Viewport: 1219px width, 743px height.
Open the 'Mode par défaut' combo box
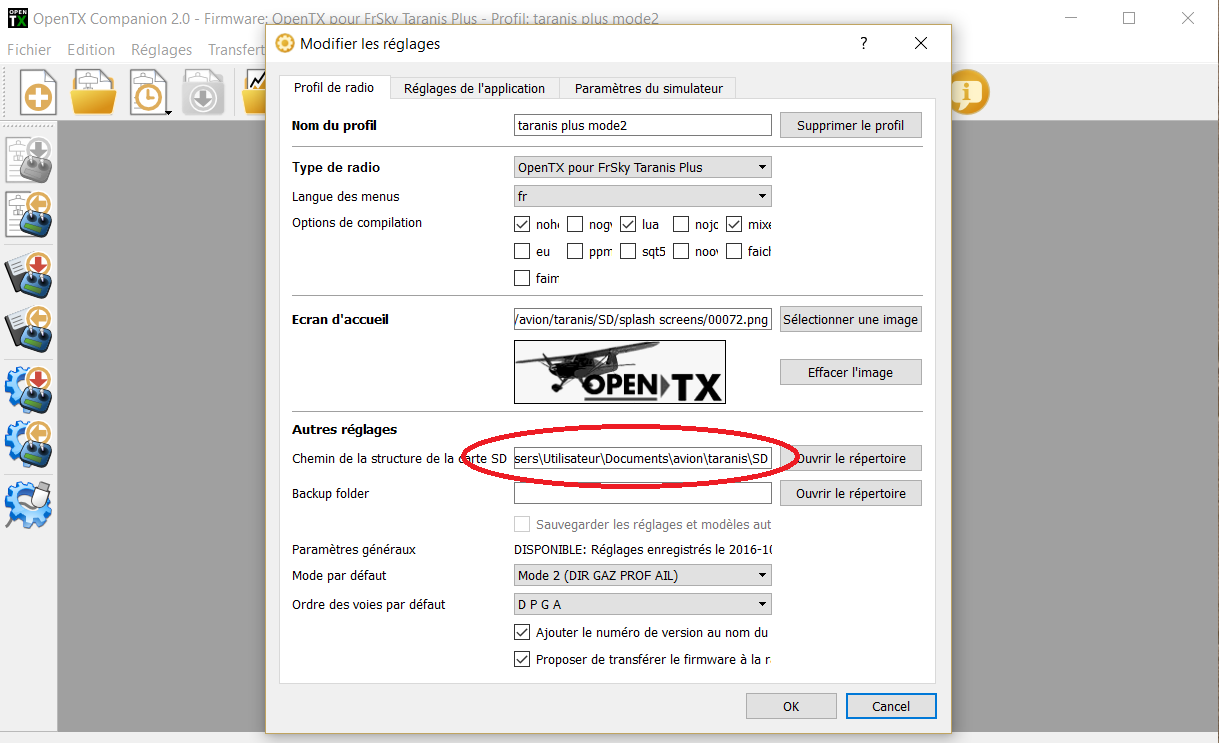[x=642, y=575]
